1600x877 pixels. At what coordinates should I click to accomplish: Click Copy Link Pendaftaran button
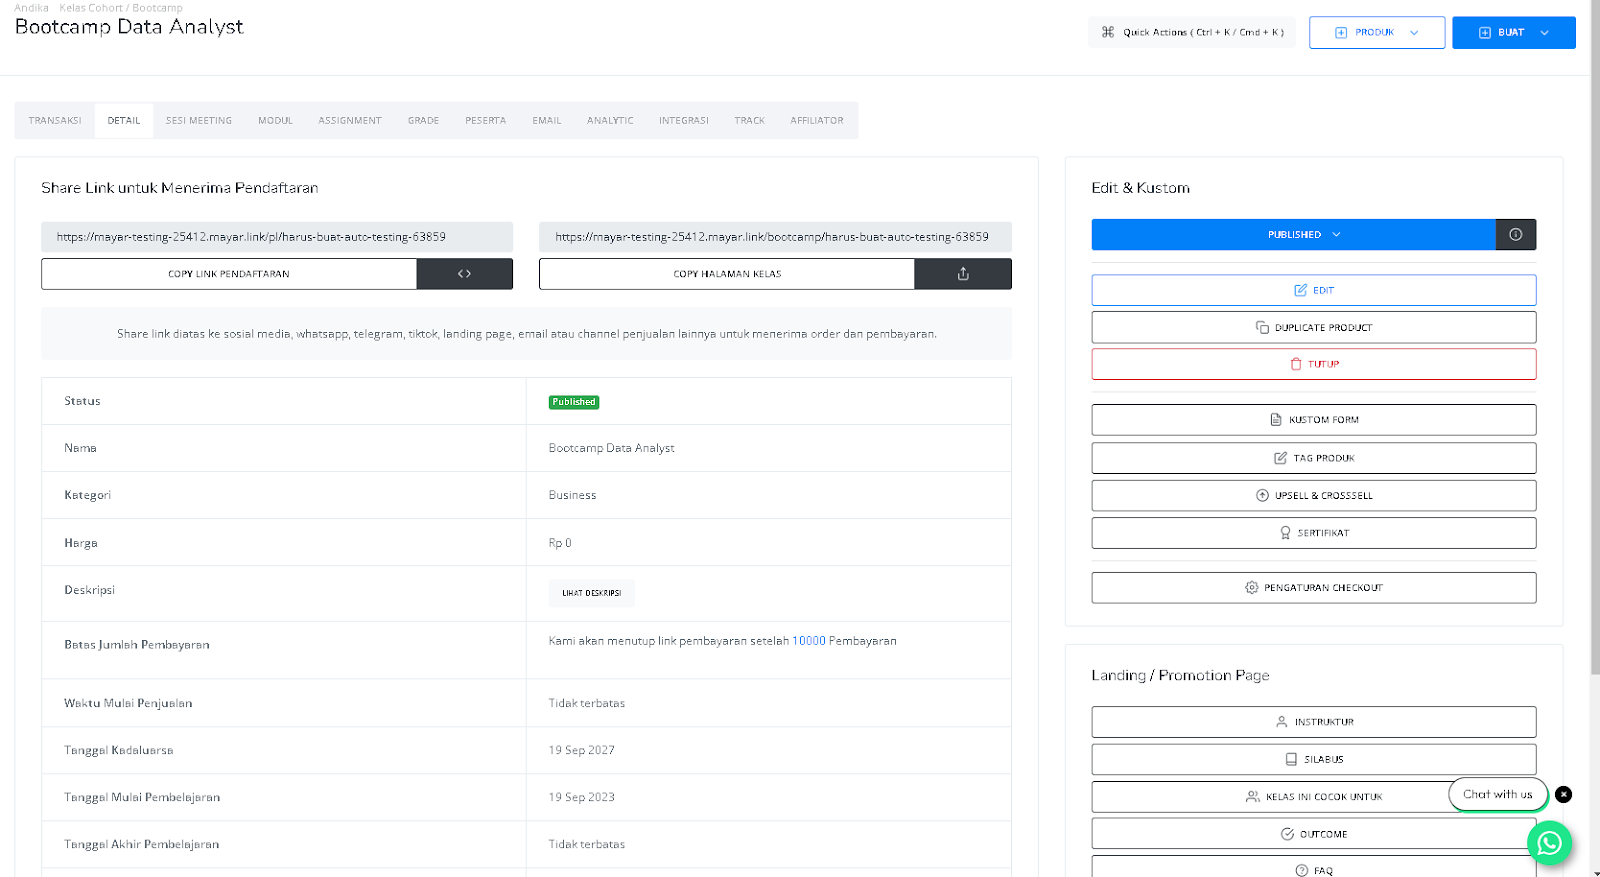pyautogui.click(x=229, y=274)
